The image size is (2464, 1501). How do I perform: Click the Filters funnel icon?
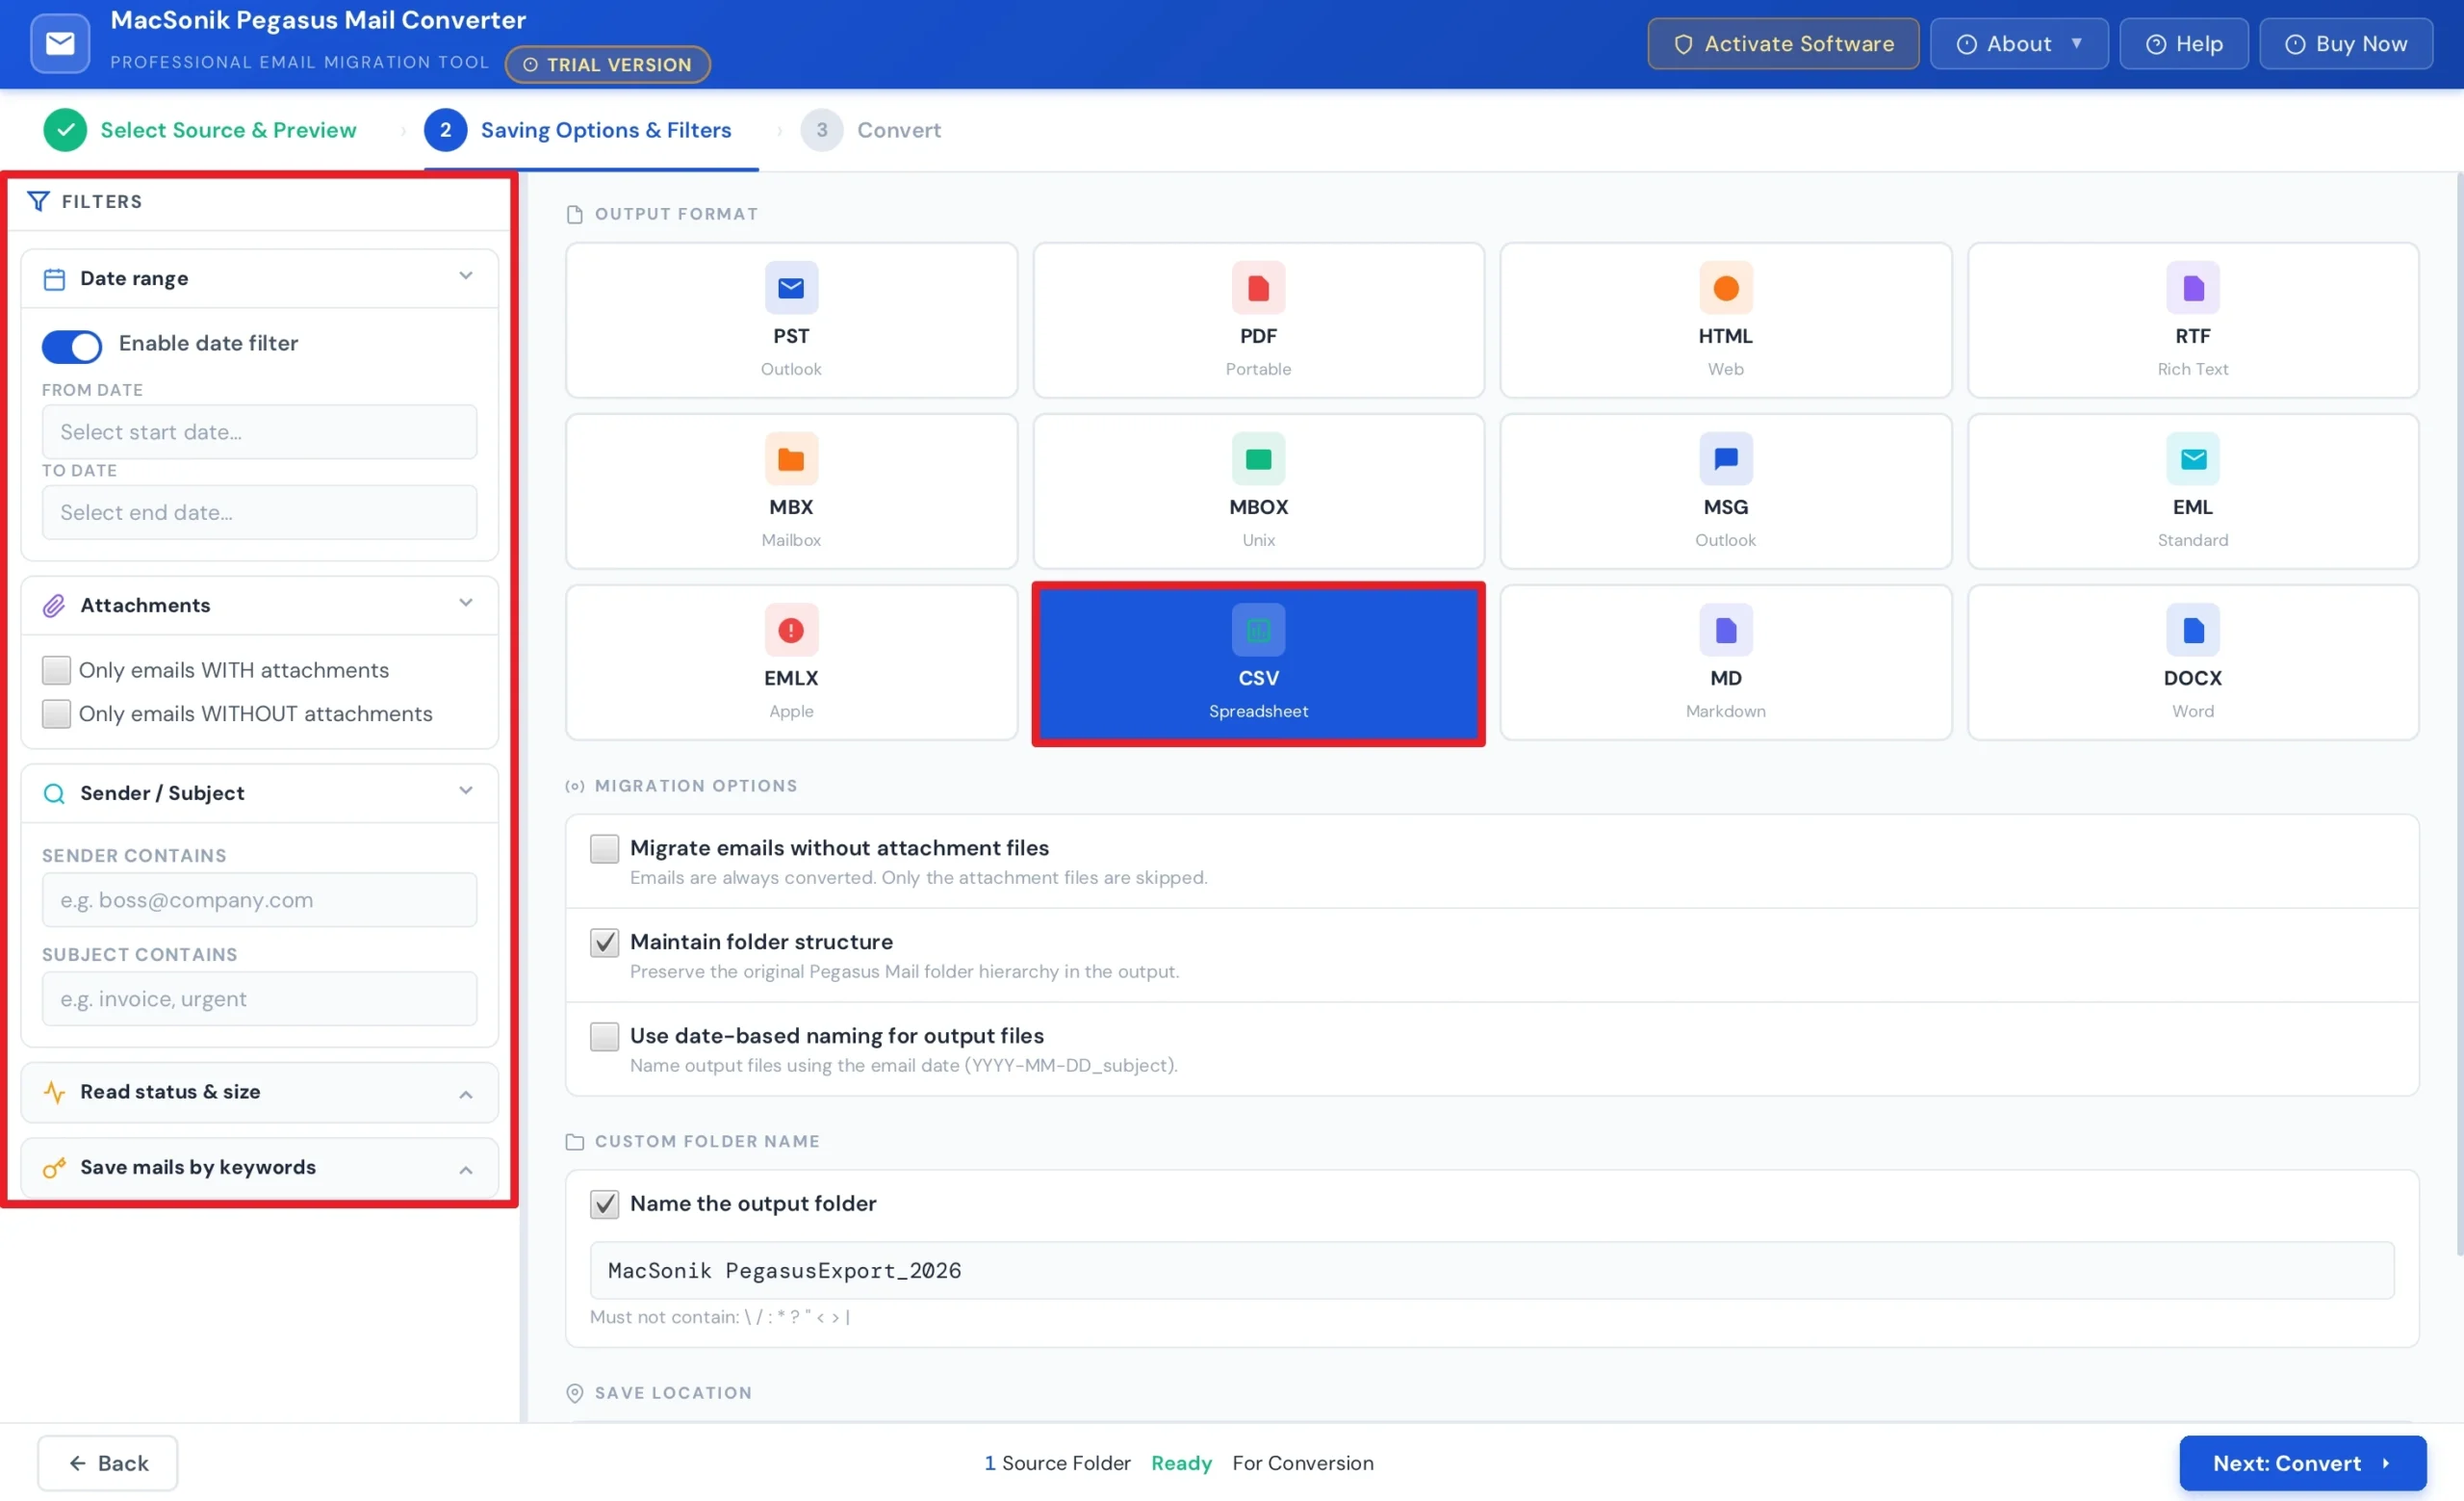38,201
